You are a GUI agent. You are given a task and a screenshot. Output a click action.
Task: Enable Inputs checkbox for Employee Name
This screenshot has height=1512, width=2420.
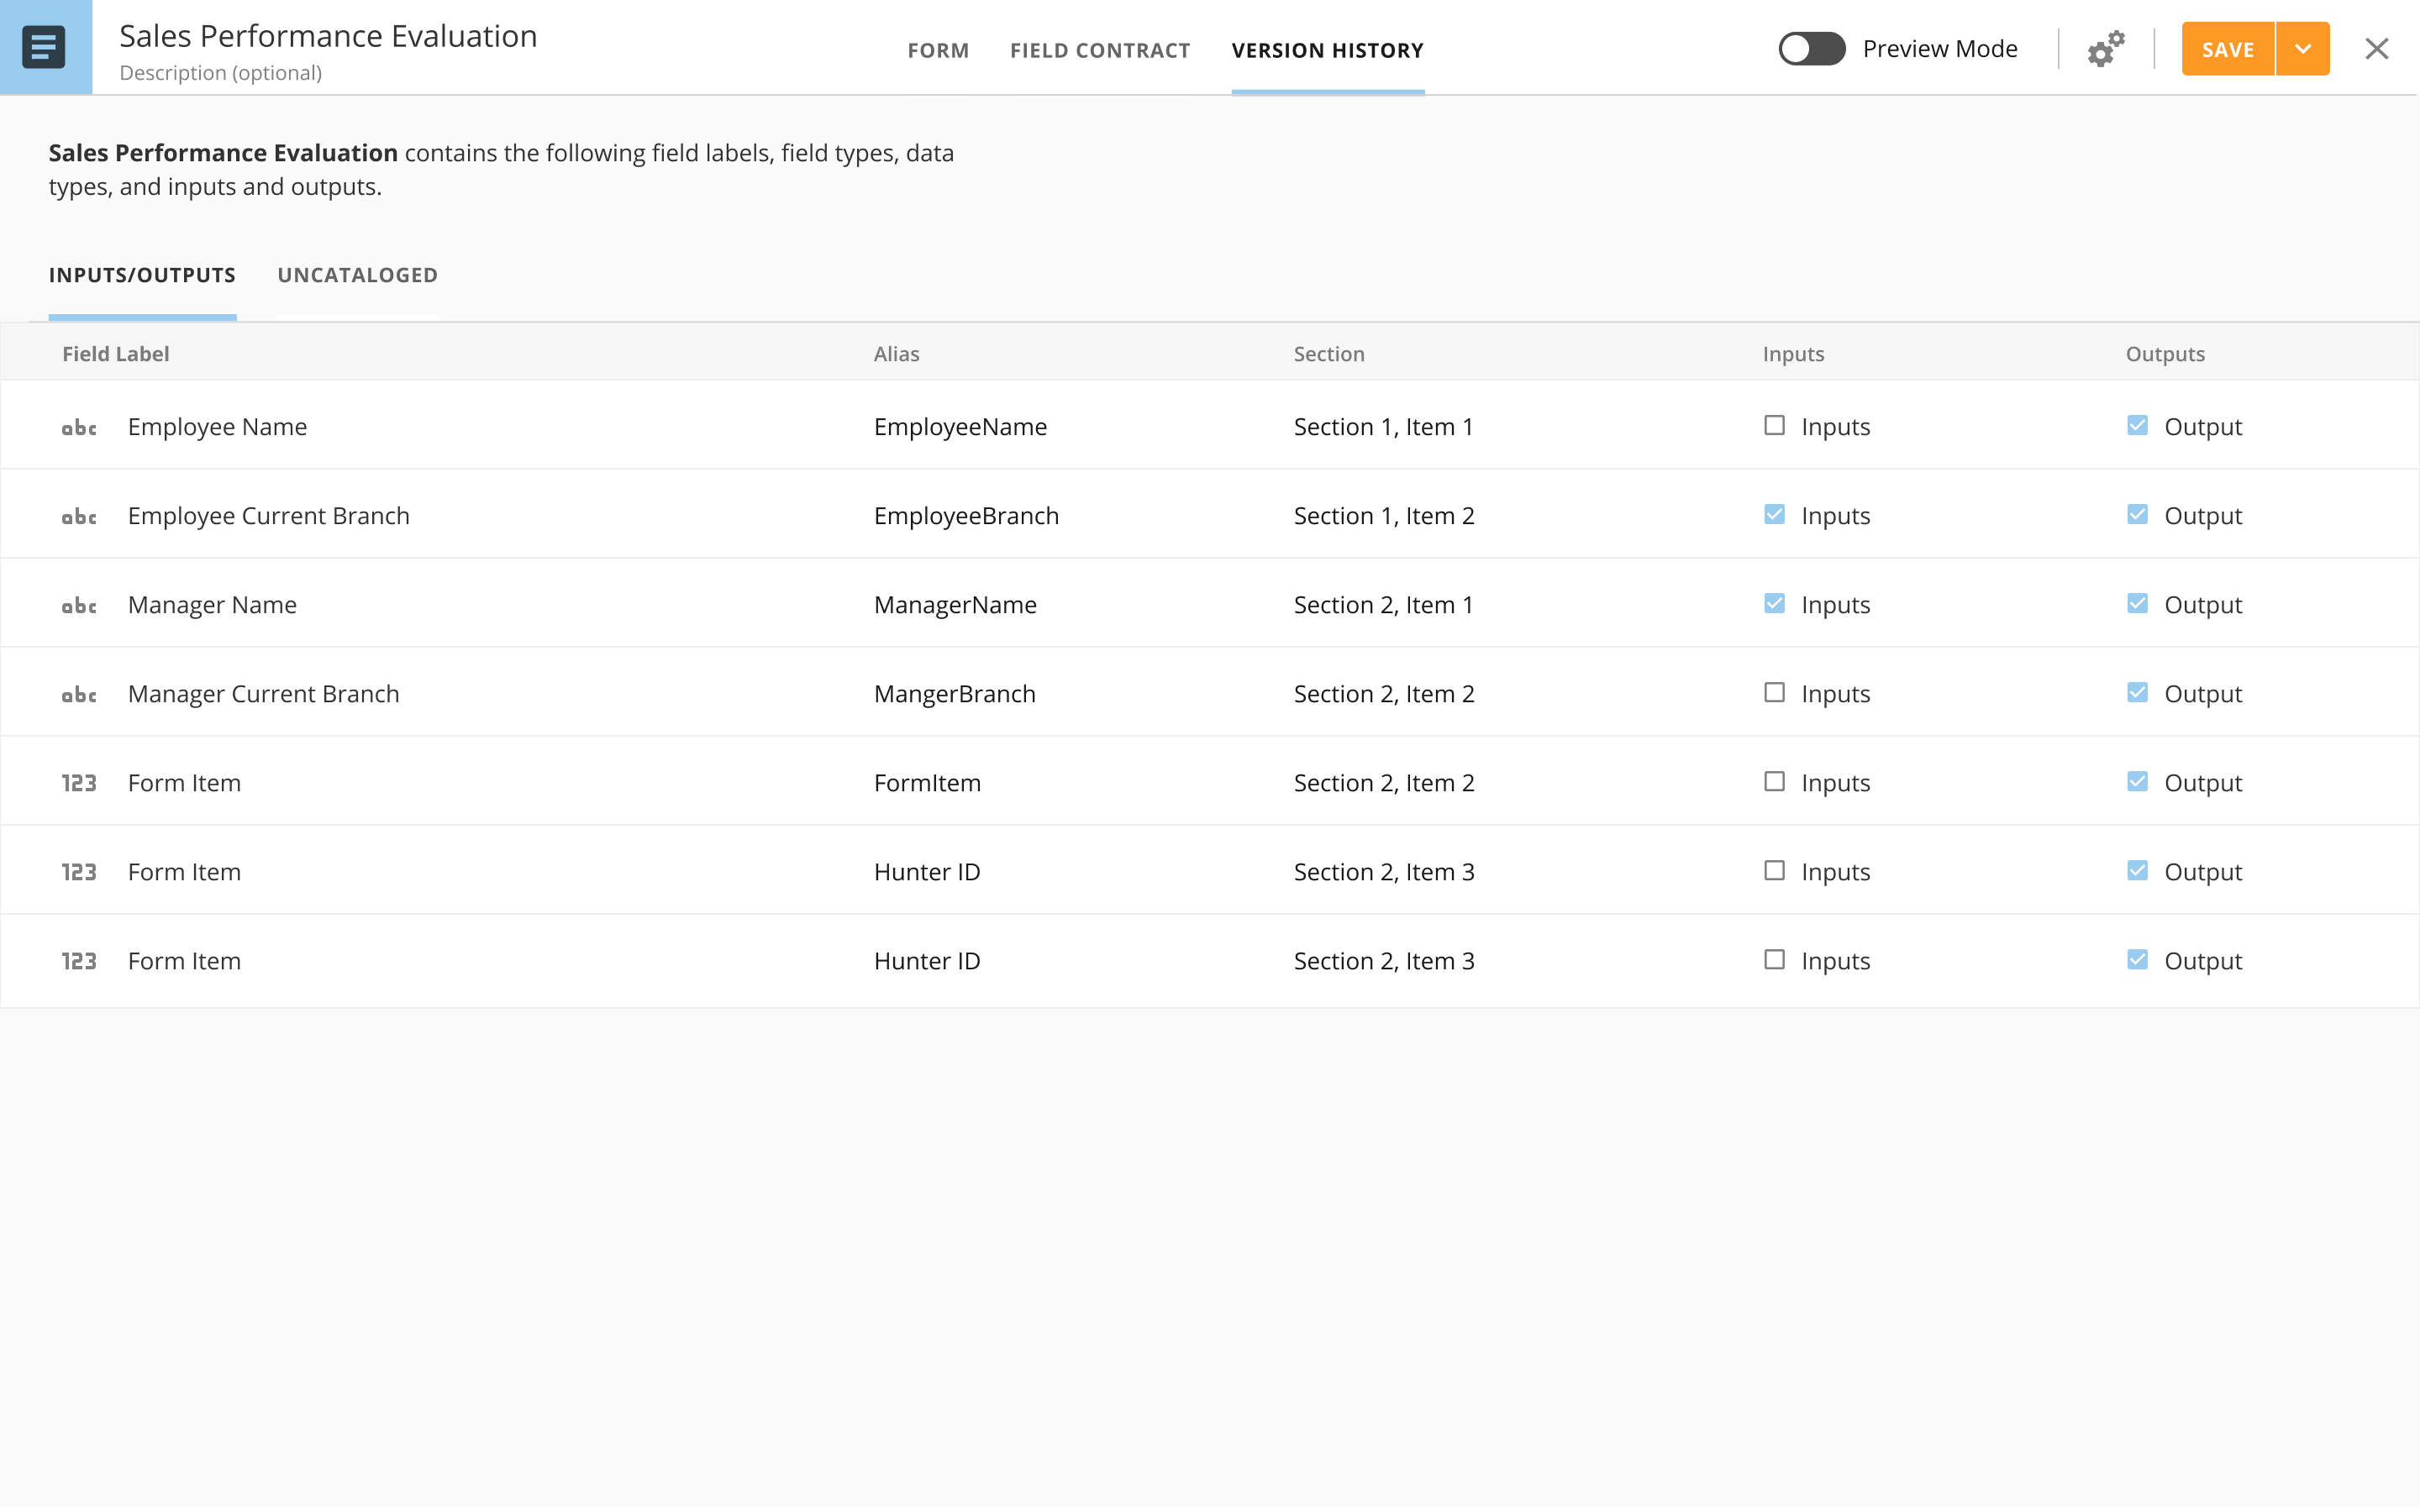[1774, 425]
